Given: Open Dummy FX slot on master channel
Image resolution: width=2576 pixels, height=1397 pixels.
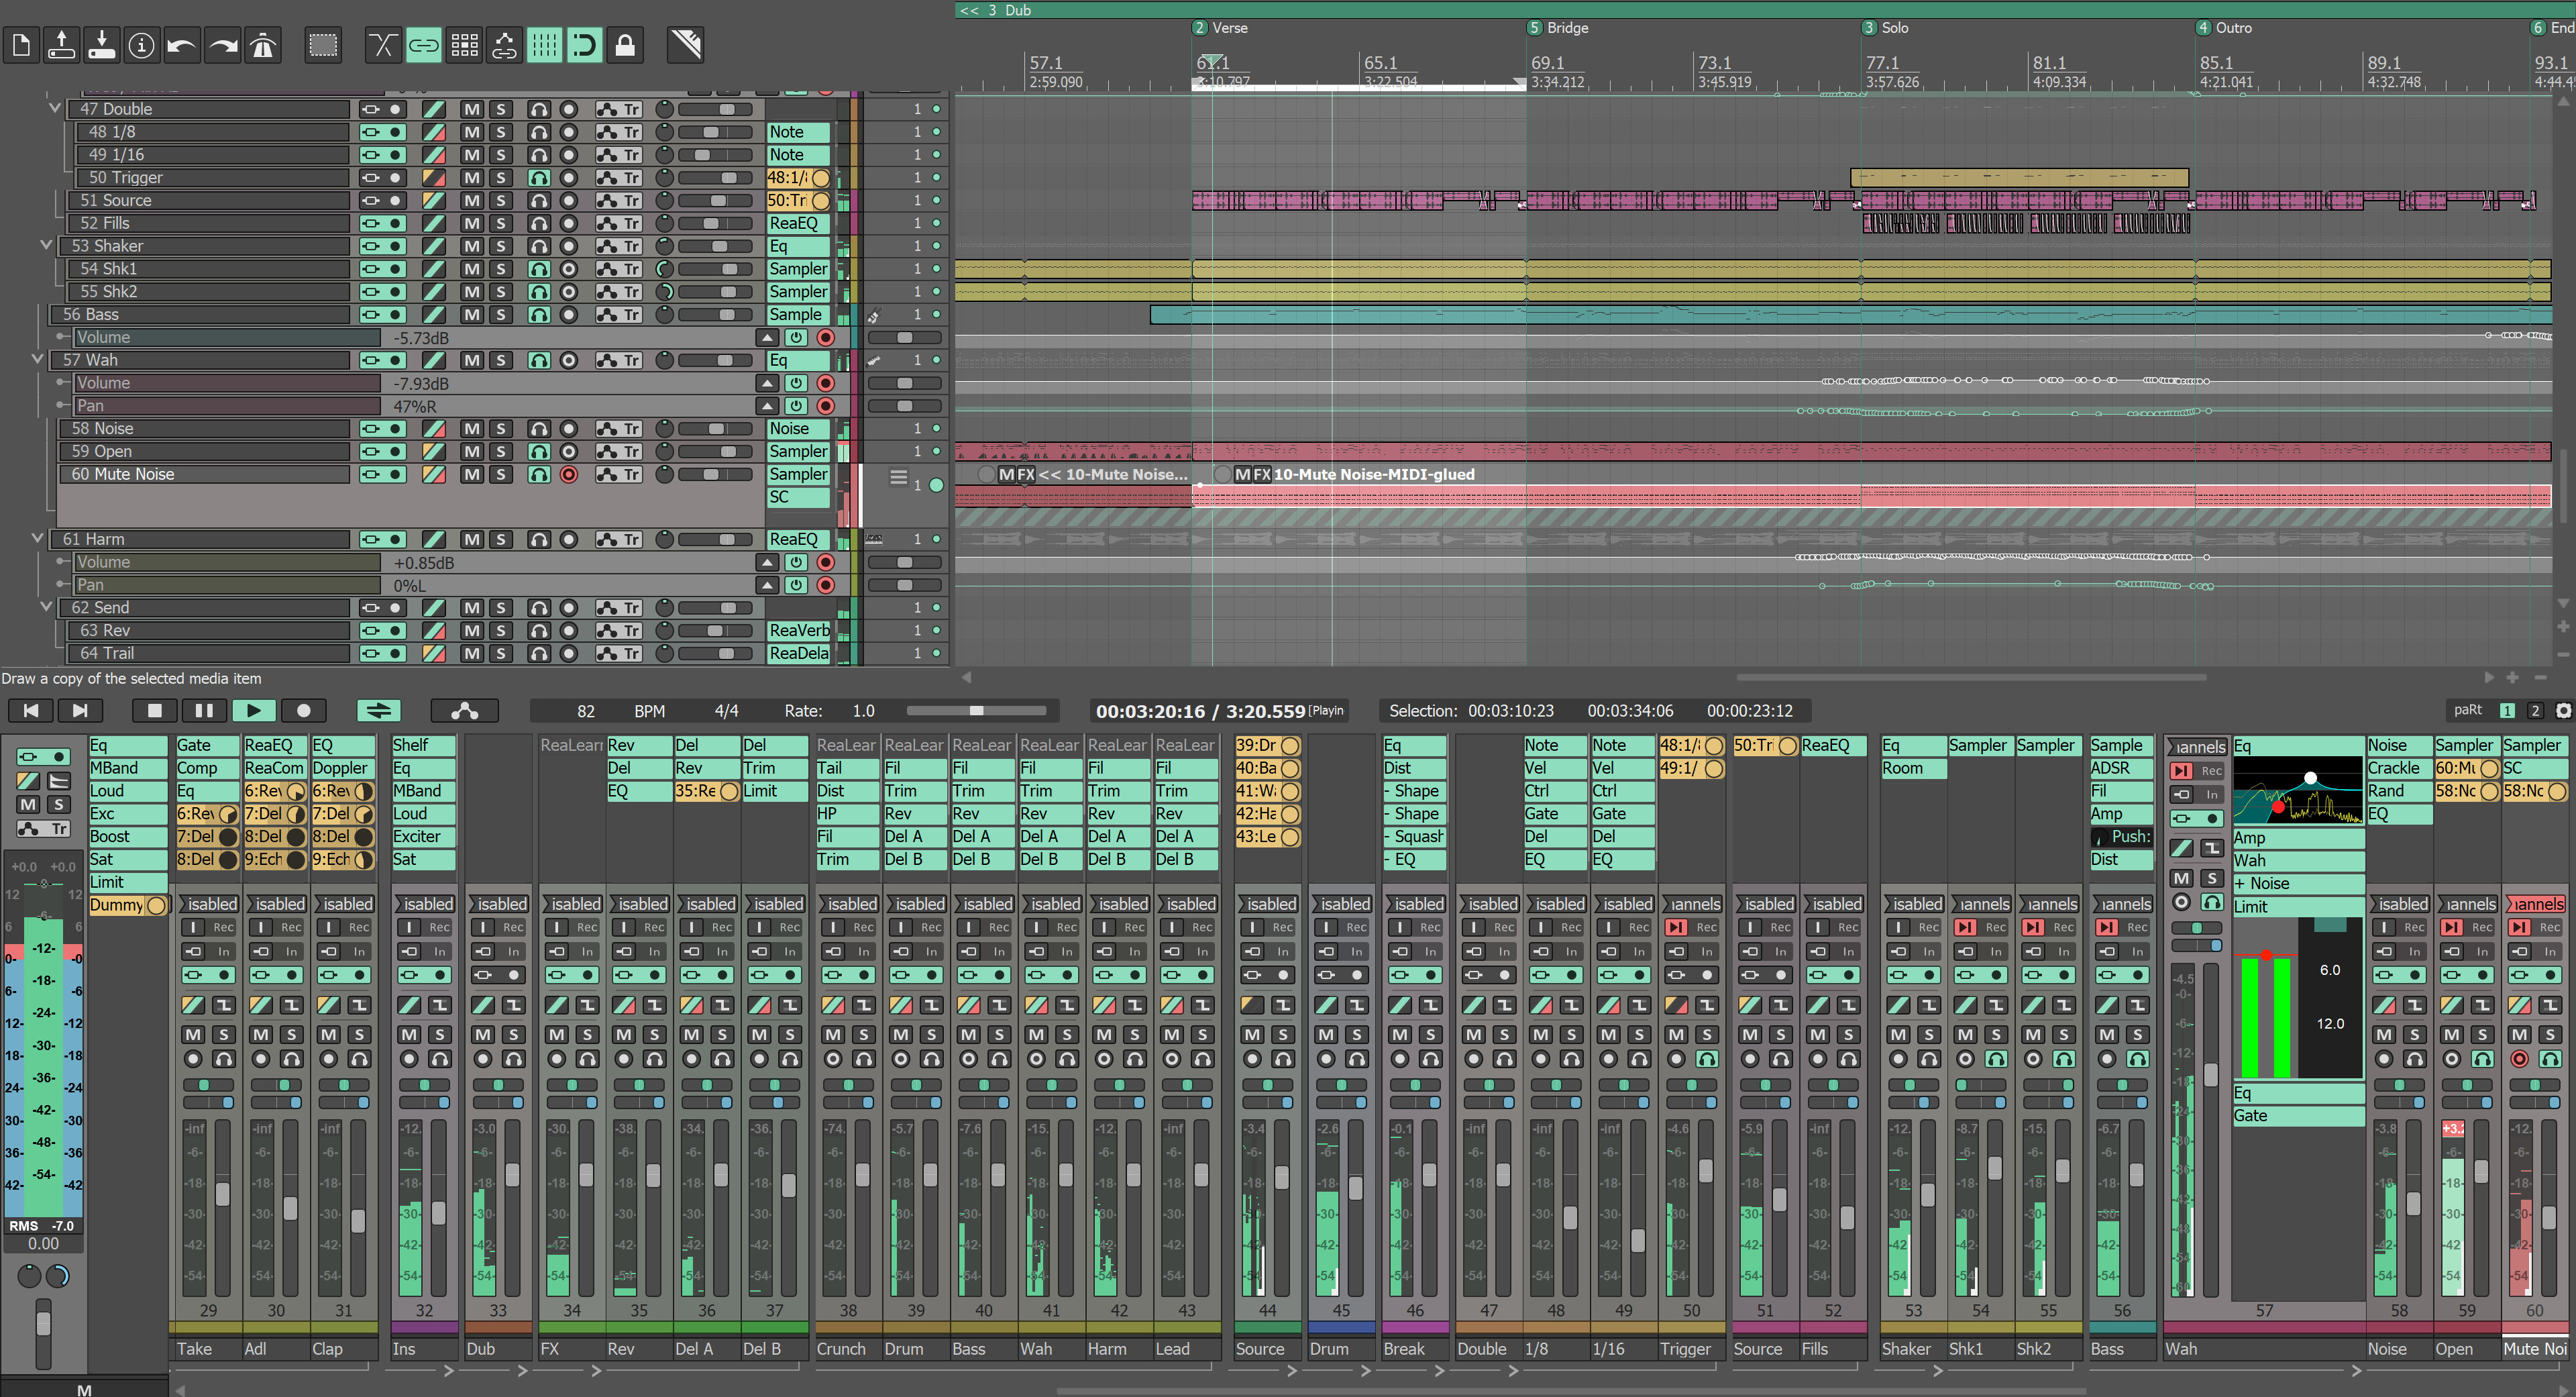Looking at the screenshot, I should (128, 905).
